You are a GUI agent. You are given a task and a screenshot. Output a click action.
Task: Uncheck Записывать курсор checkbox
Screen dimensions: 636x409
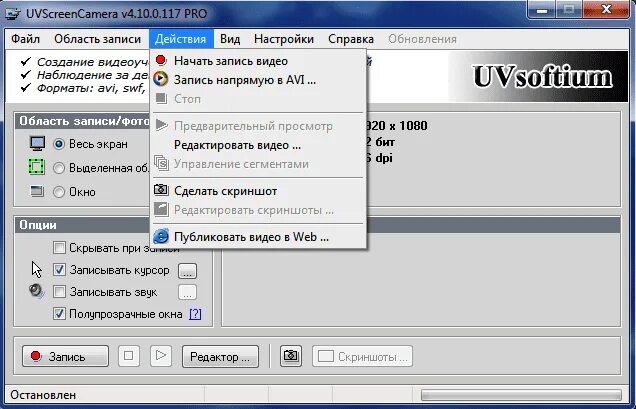(60, 270)
